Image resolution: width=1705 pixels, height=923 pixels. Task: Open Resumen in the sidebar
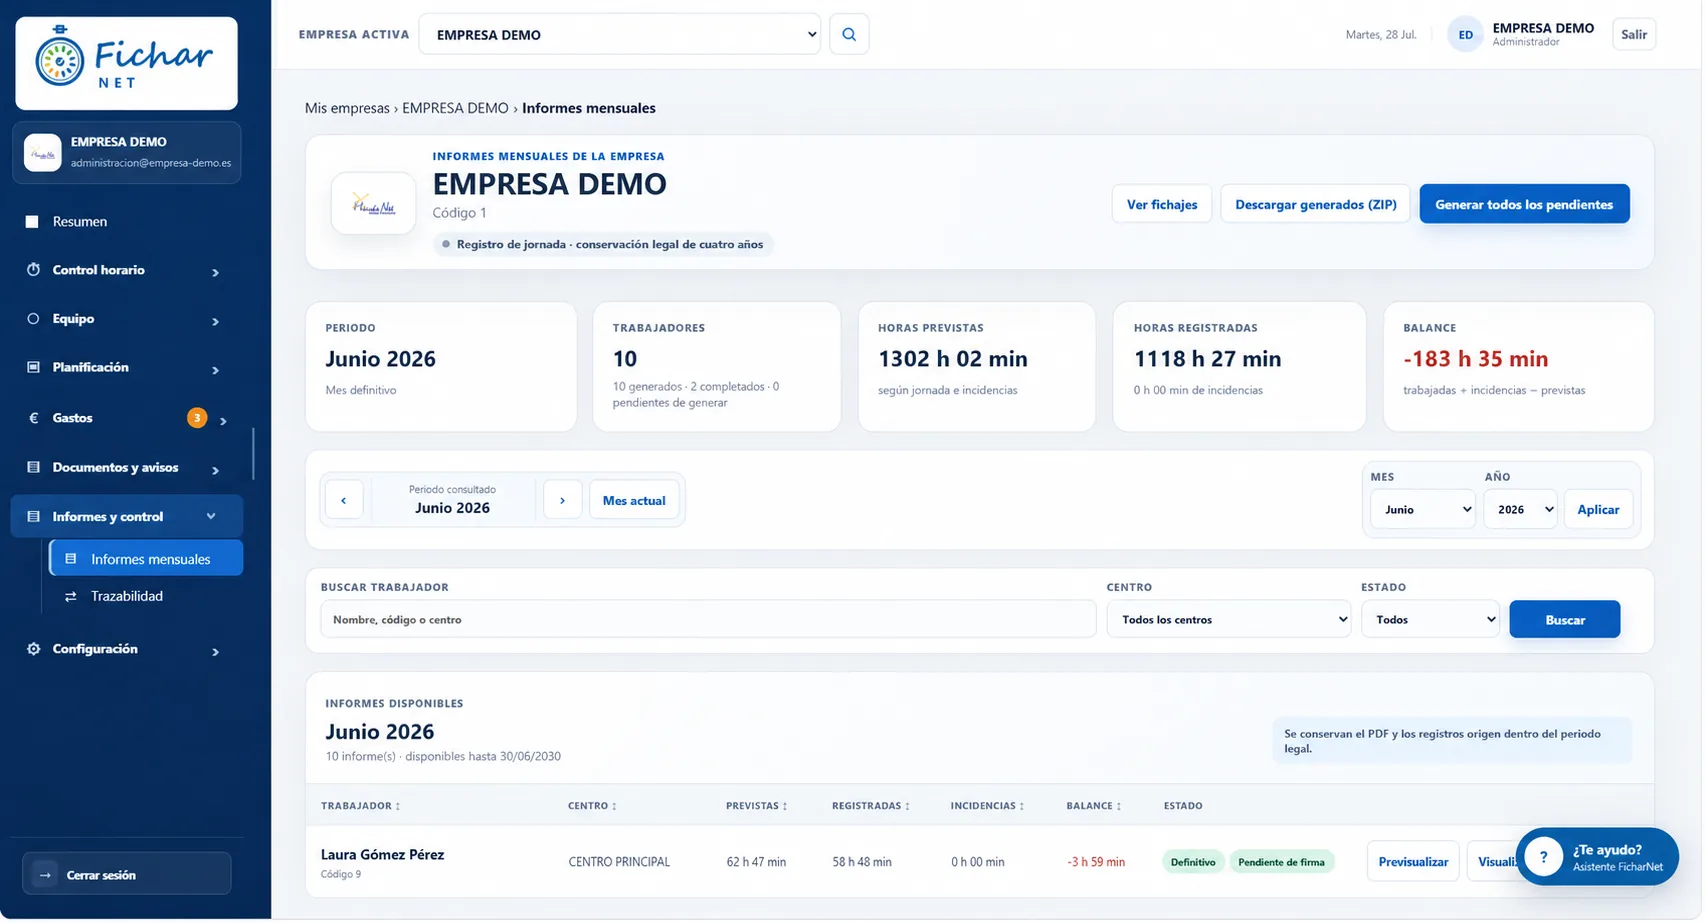click(127, 222)
